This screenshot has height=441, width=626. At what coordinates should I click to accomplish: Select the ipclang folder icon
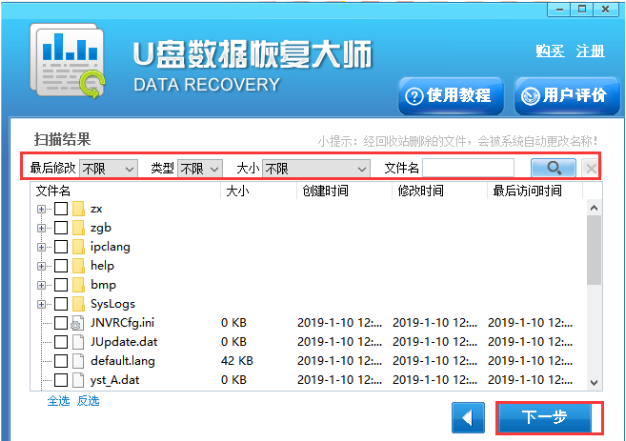click(x=78, y=247)
